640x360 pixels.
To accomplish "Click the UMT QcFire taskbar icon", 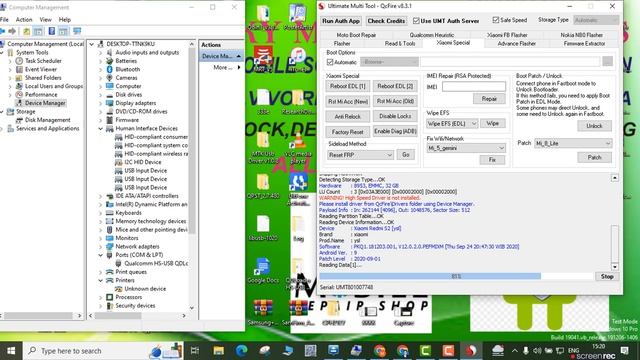I will point(471,351).
